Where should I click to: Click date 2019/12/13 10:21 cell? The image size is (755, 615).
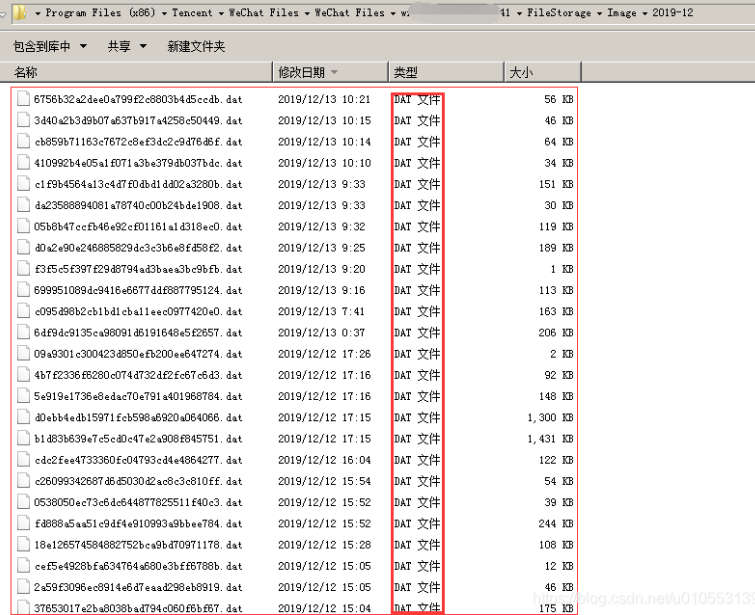[324, 99]
